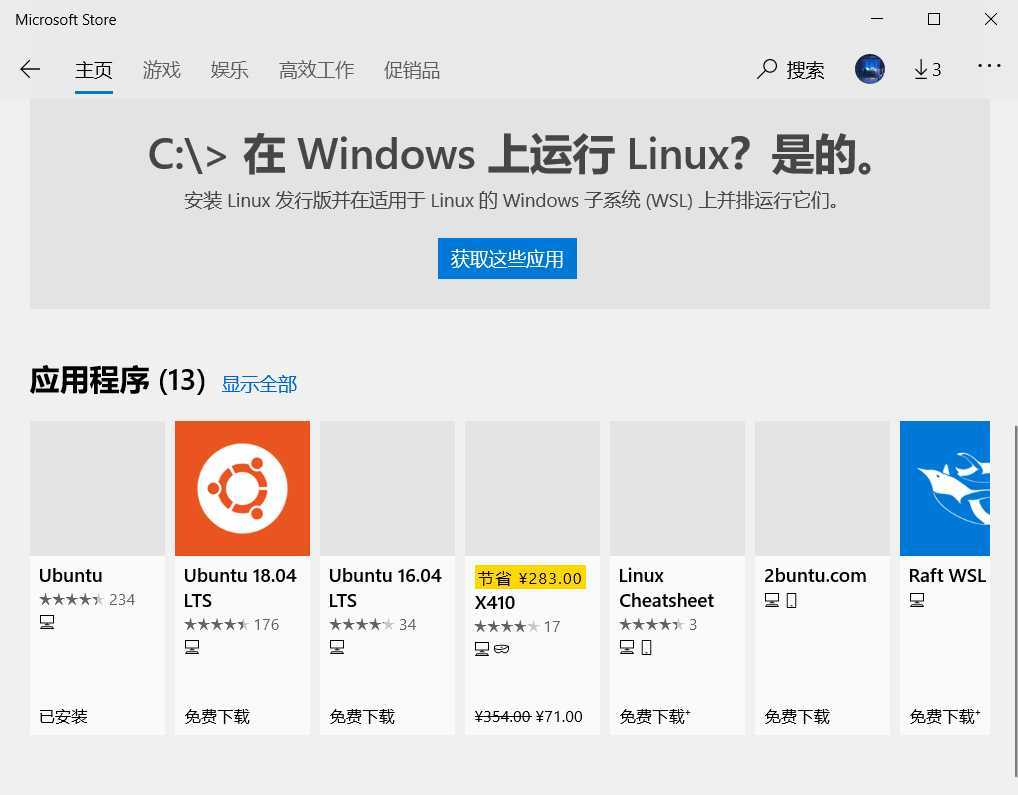Open the Raft WSL app thumbnail
The height and width of the screenshot is (795, 1018).
tap(945, 488)
